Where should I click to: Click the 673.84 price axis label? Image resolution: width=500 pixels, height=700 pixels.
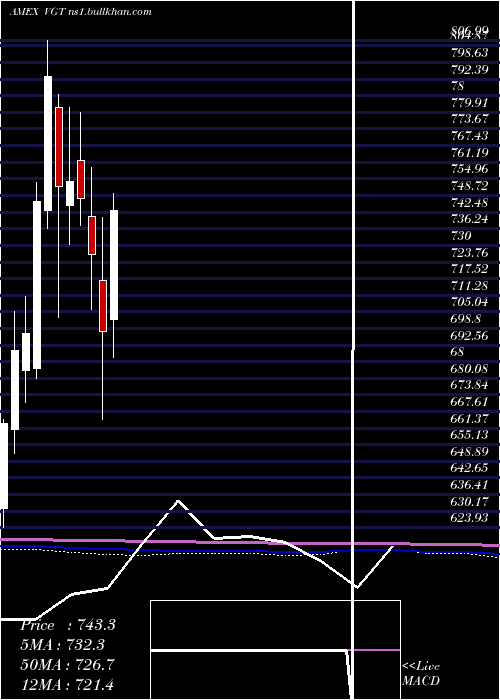470,385
